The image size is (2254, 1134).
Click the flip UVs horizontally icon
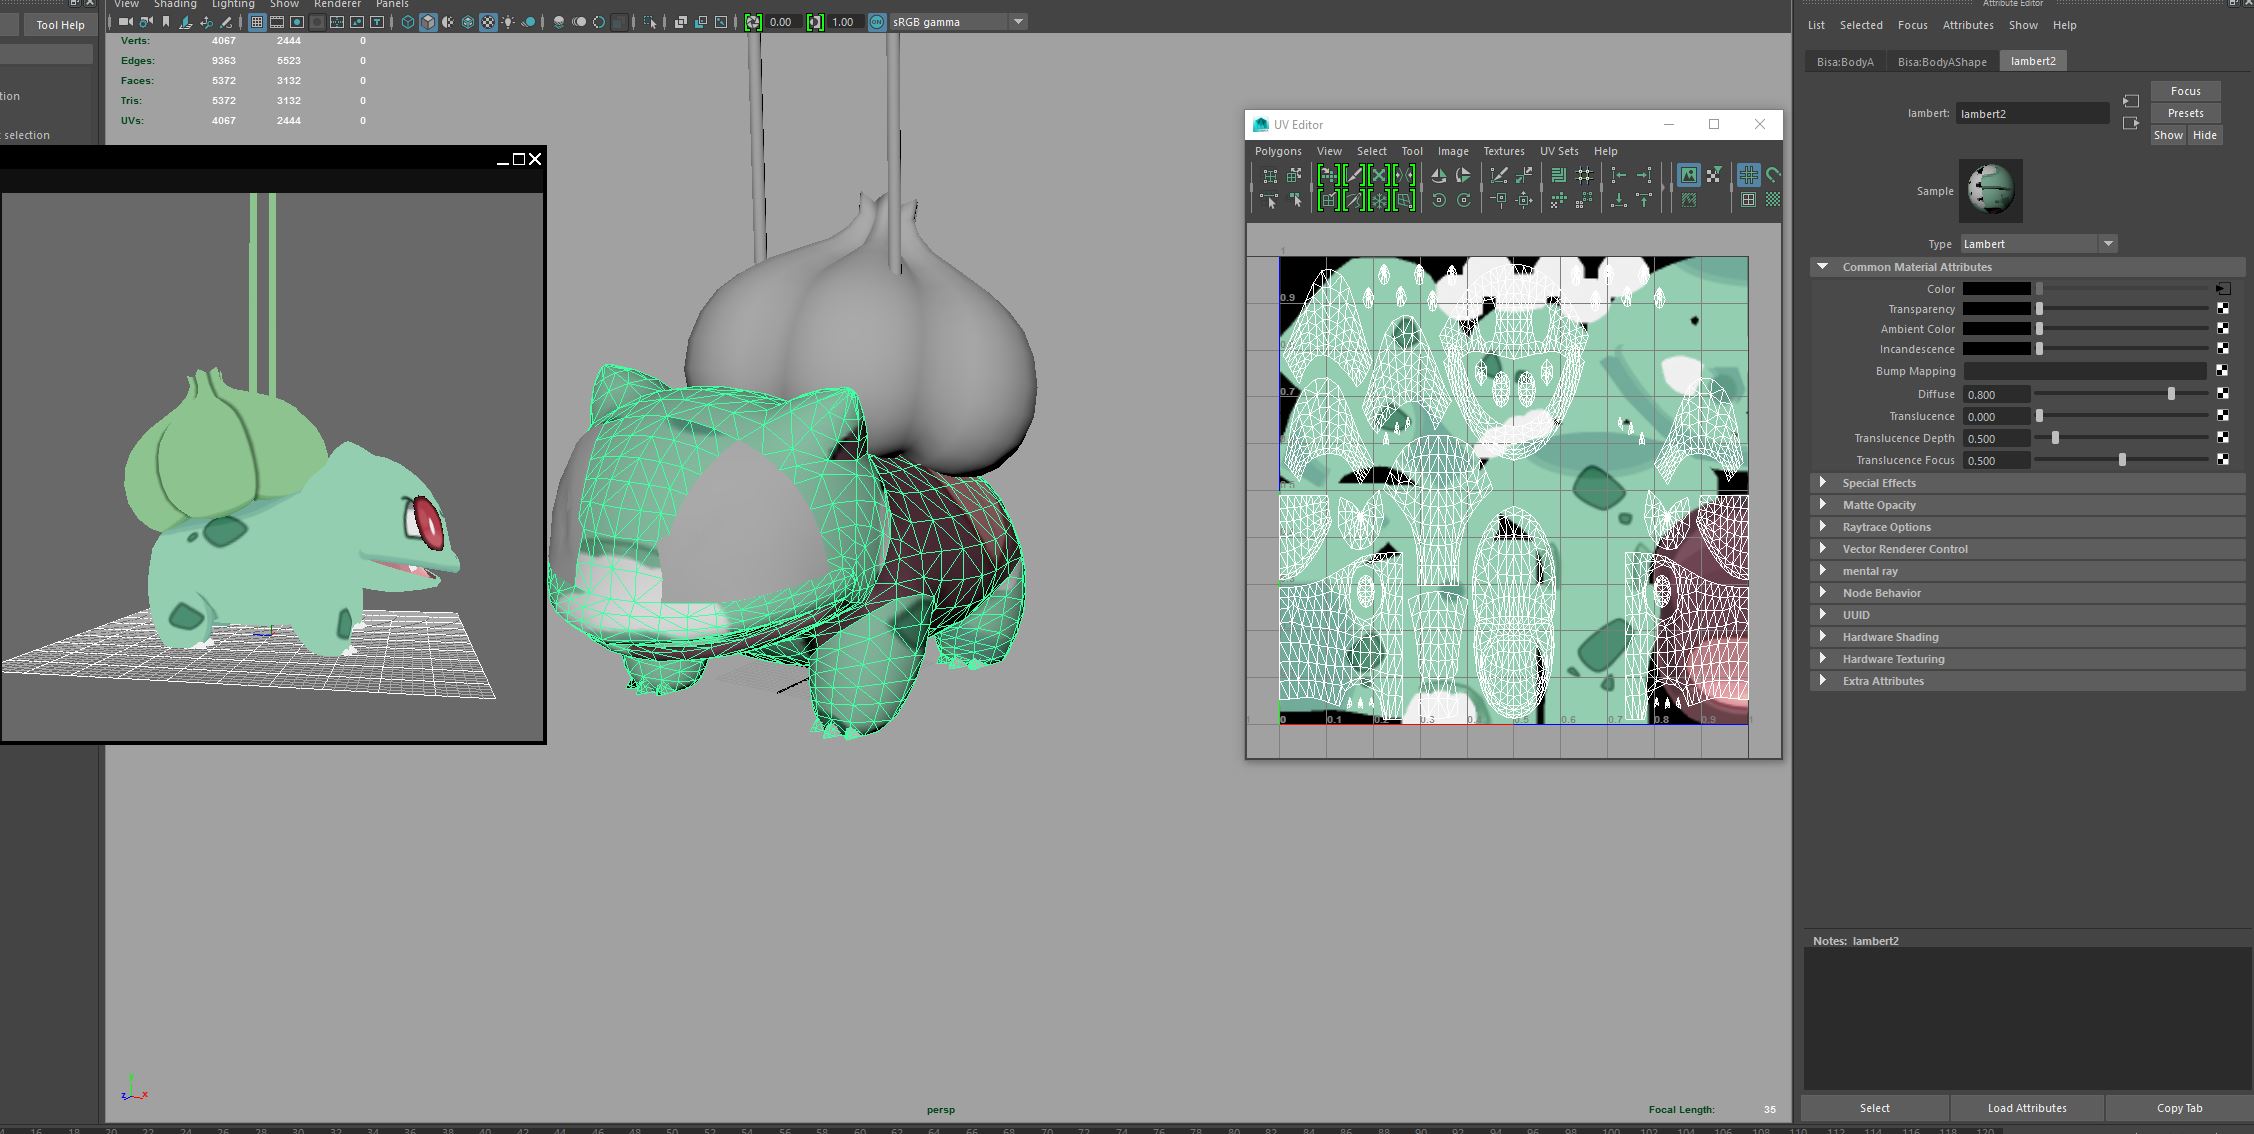point(1439,175)
